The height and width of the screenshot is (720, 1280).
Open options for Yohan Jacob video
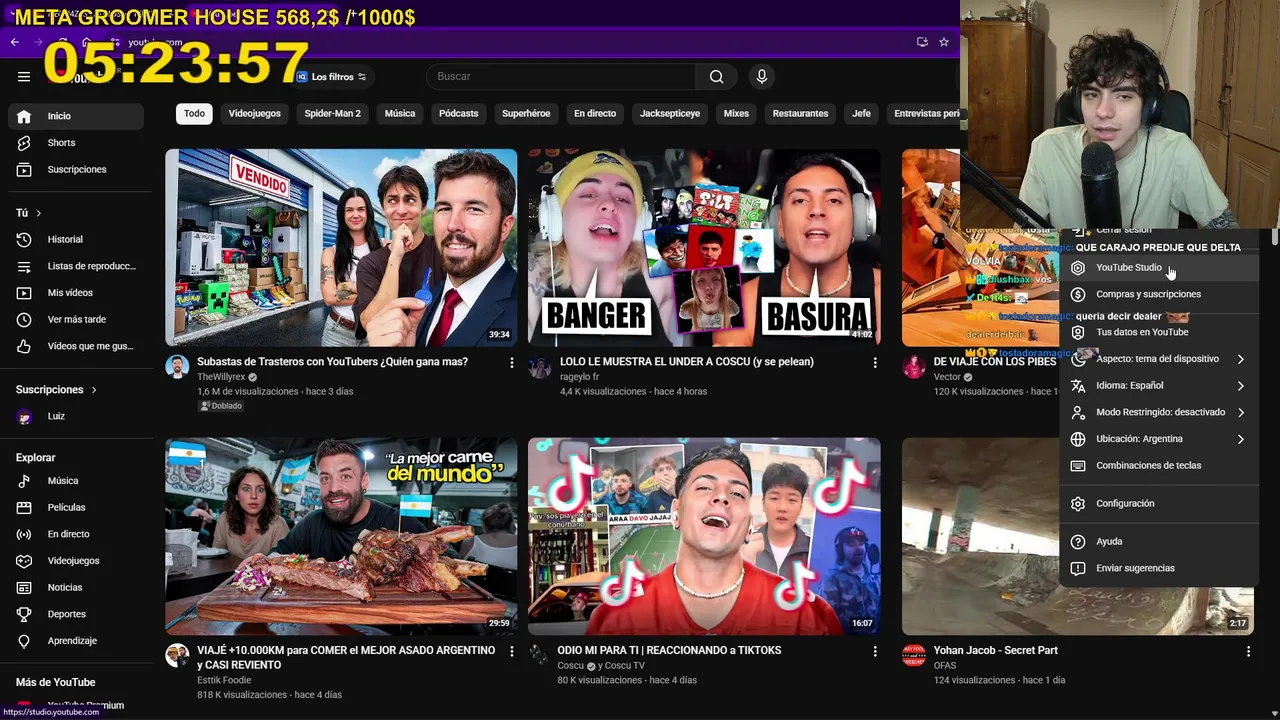coord(1248,651)
